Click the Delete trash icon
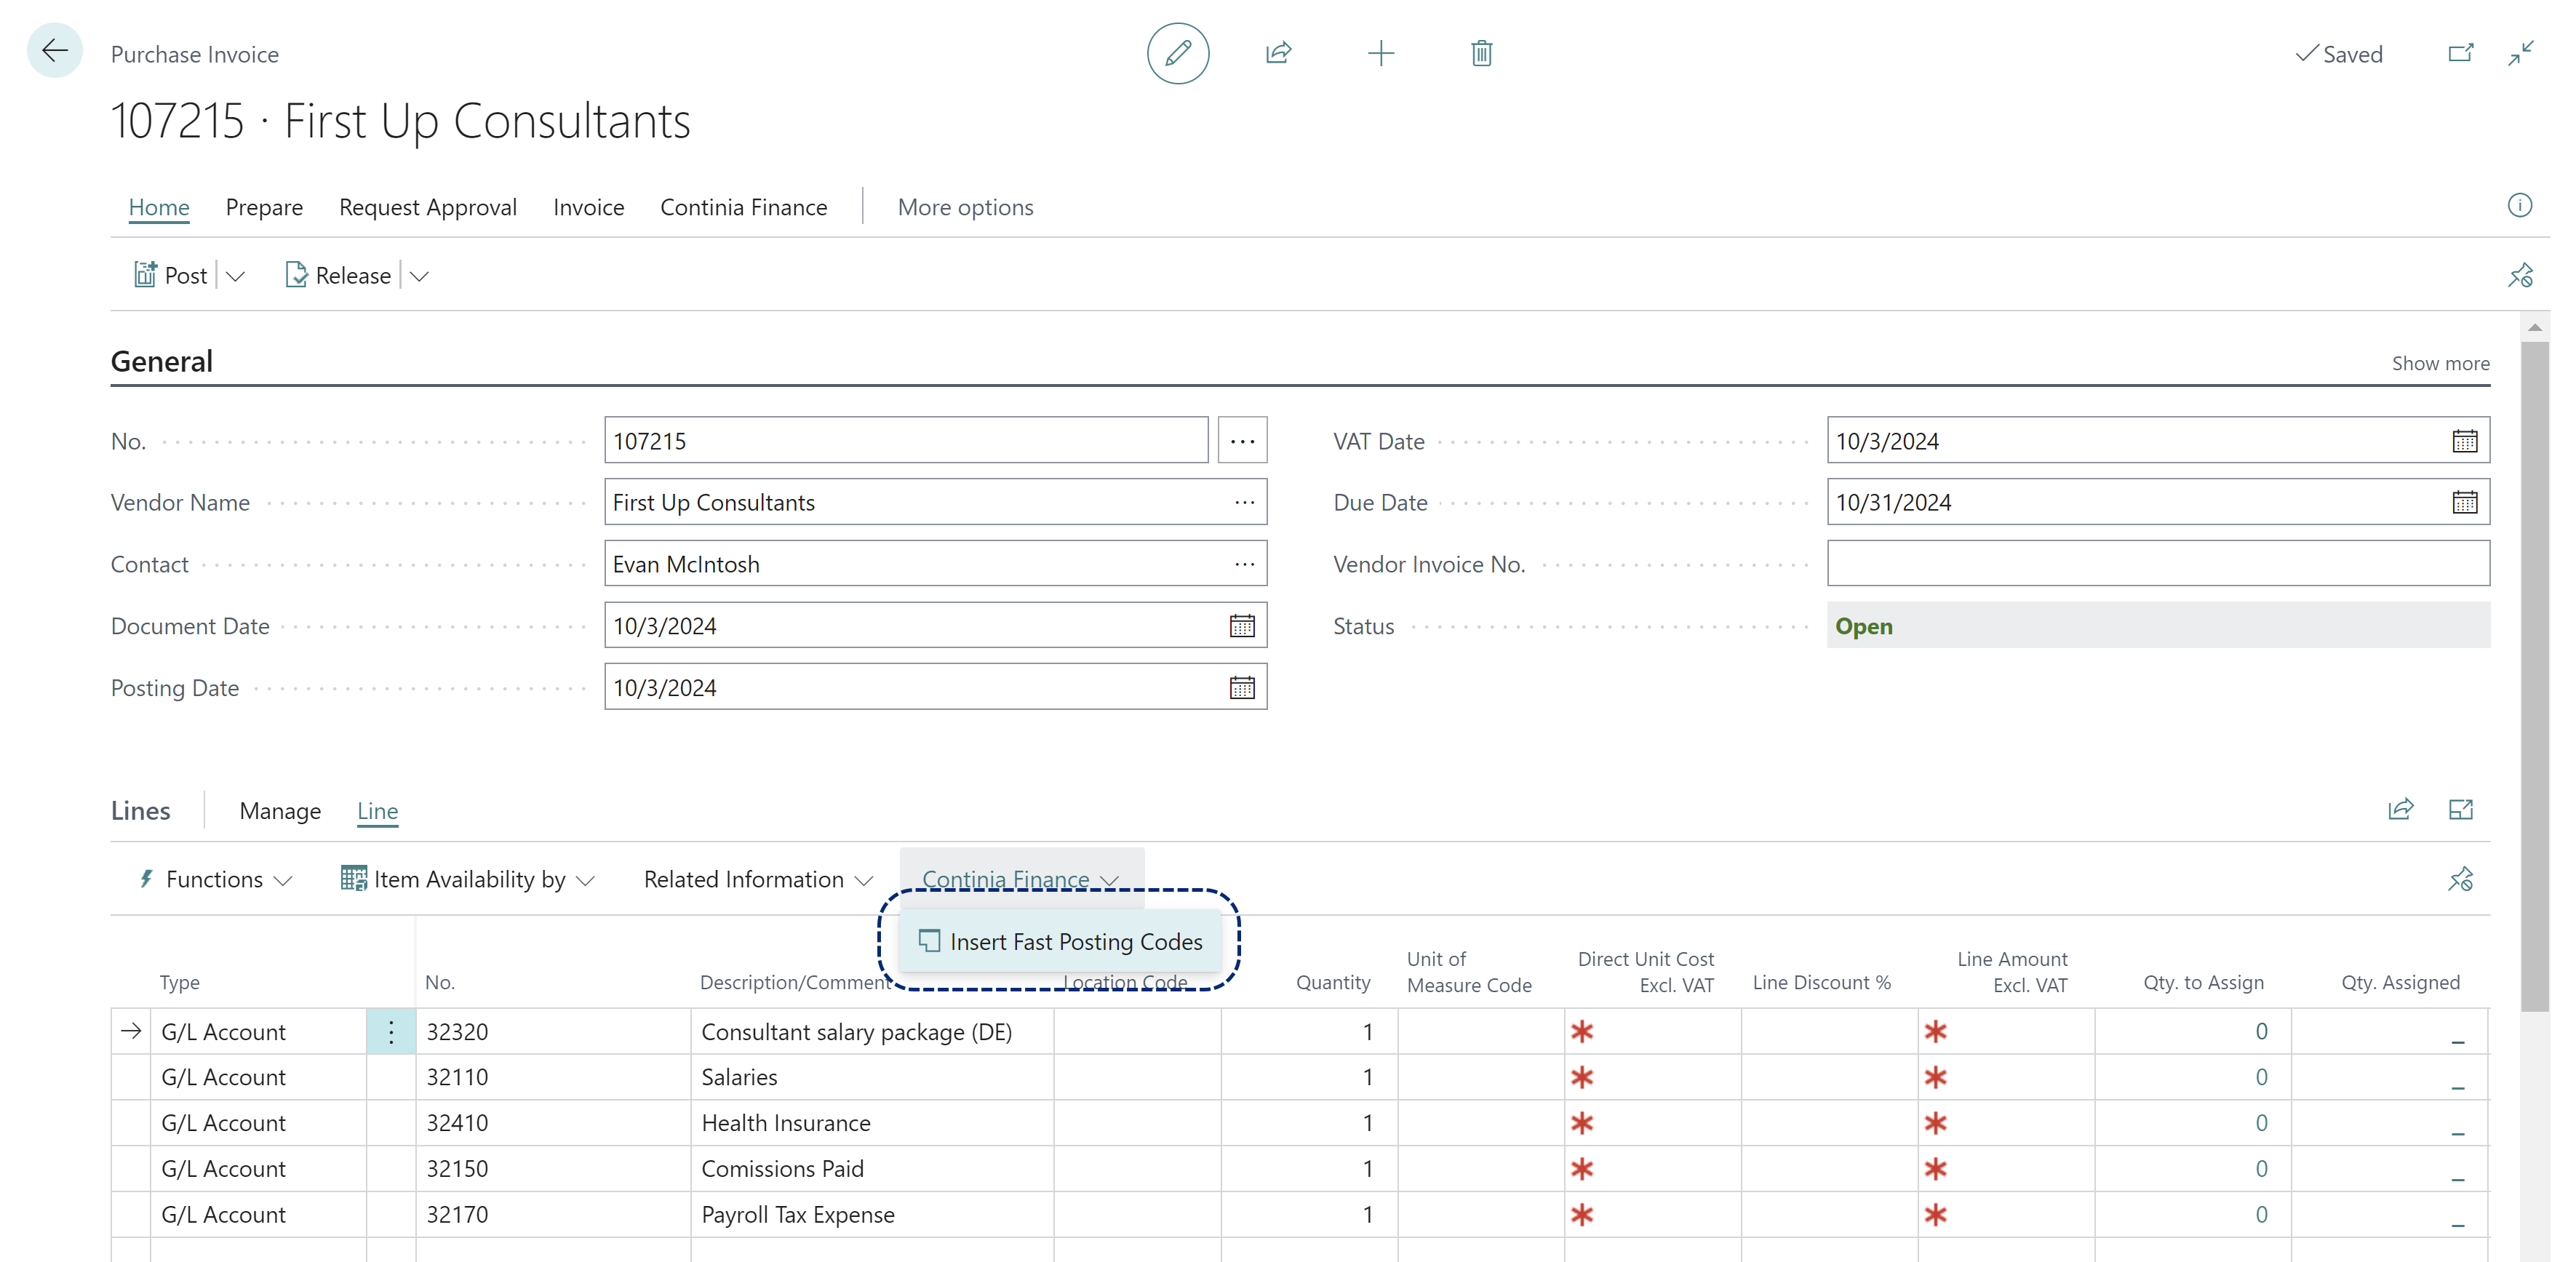The width and height of the screenshot is (2576, 1262). [x=1482, y=52]
